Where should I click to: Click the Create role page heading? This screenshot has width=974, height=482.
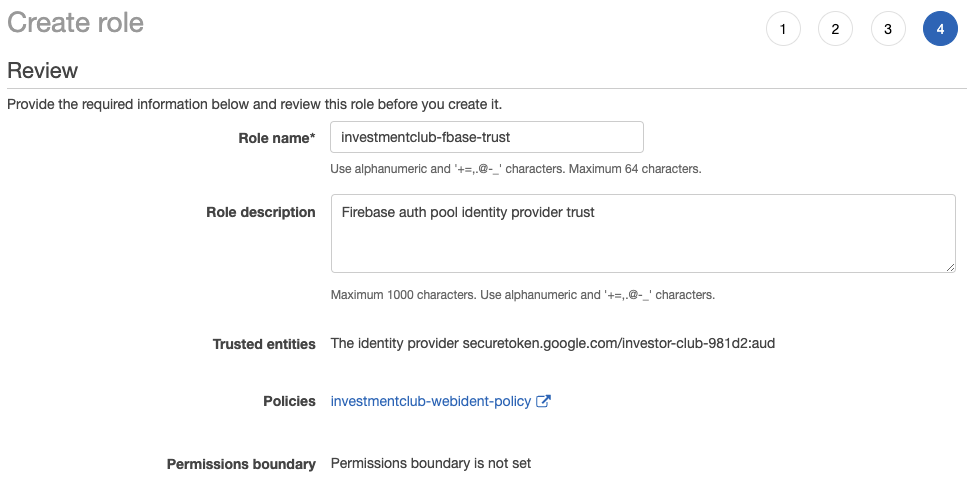coord(75,22)
